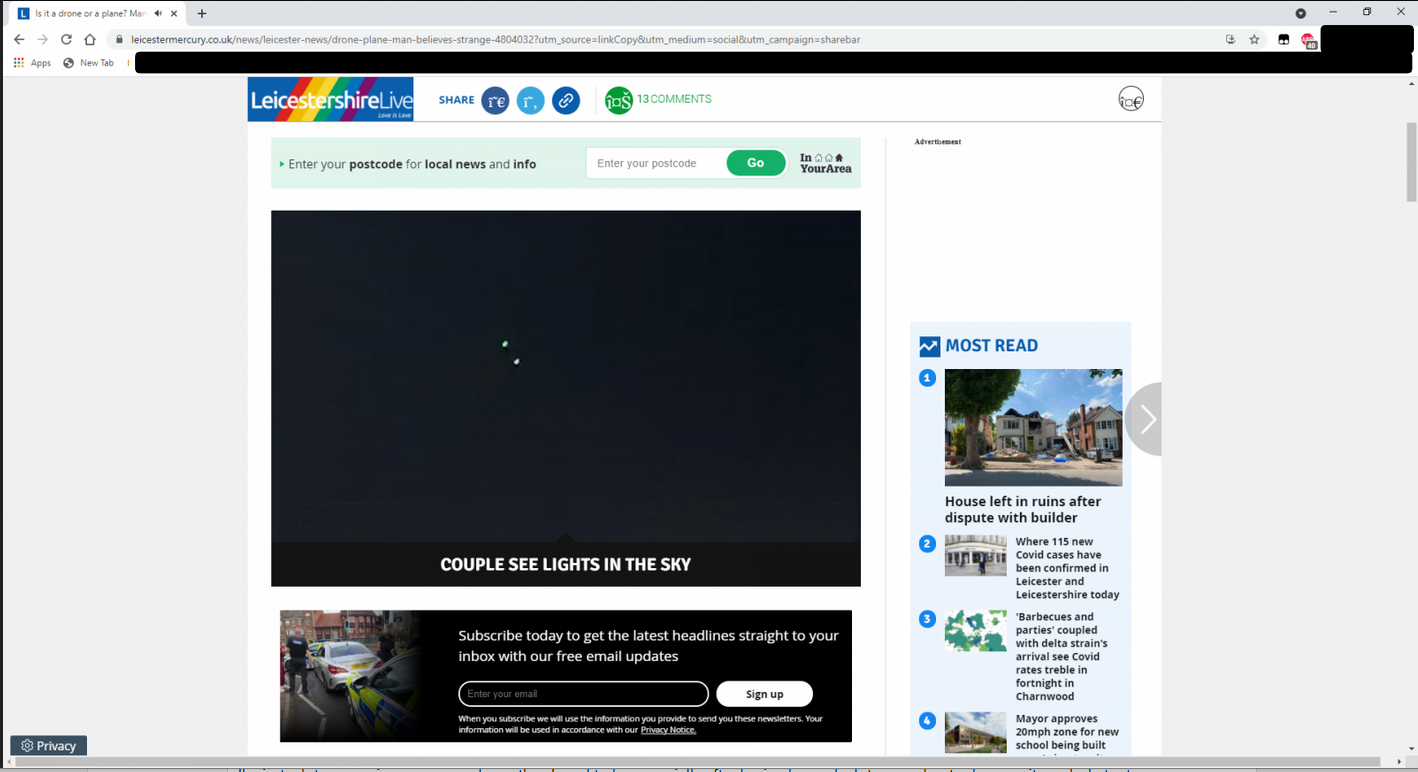The height and width of the screenshot is (772, 1418).
Task: Click the Enter your email field
Action: 583,694
